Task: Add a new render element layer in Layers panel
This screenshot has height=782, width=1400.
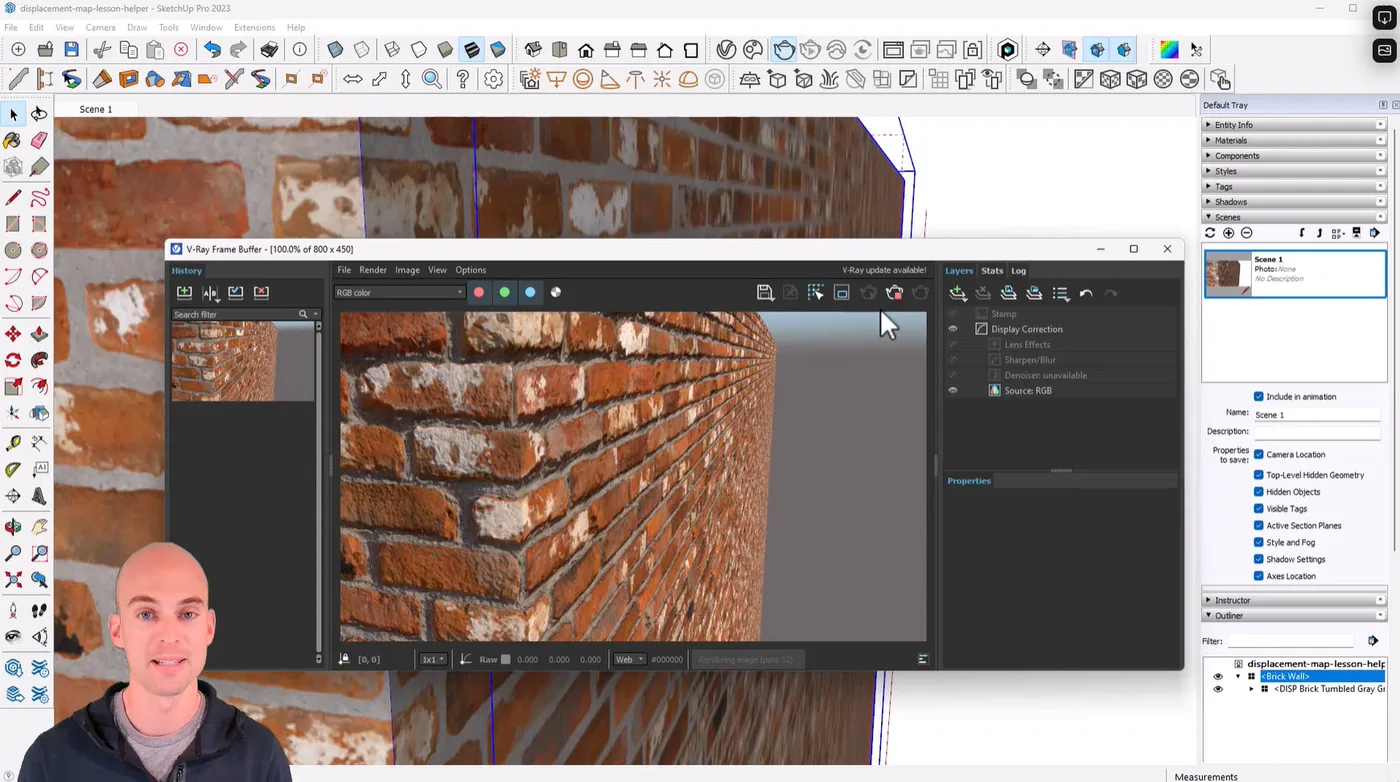Action: [957, 293]
